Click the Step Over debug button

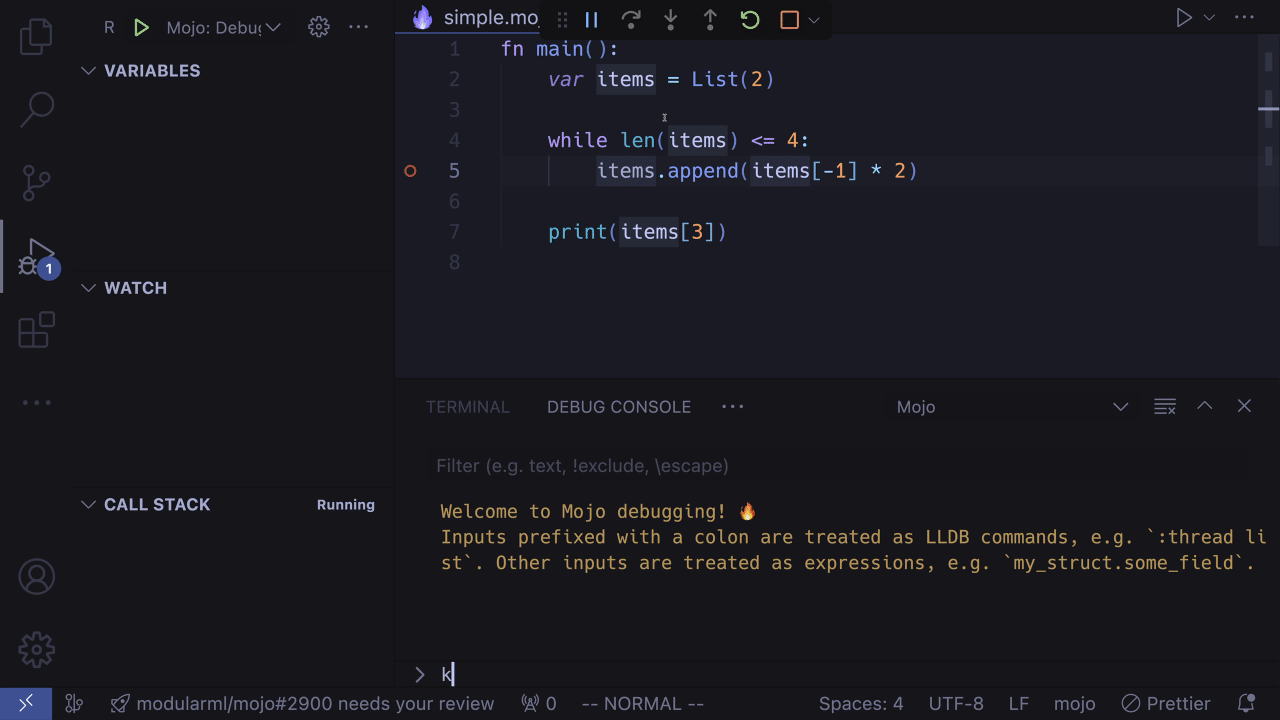coord(631,19)
